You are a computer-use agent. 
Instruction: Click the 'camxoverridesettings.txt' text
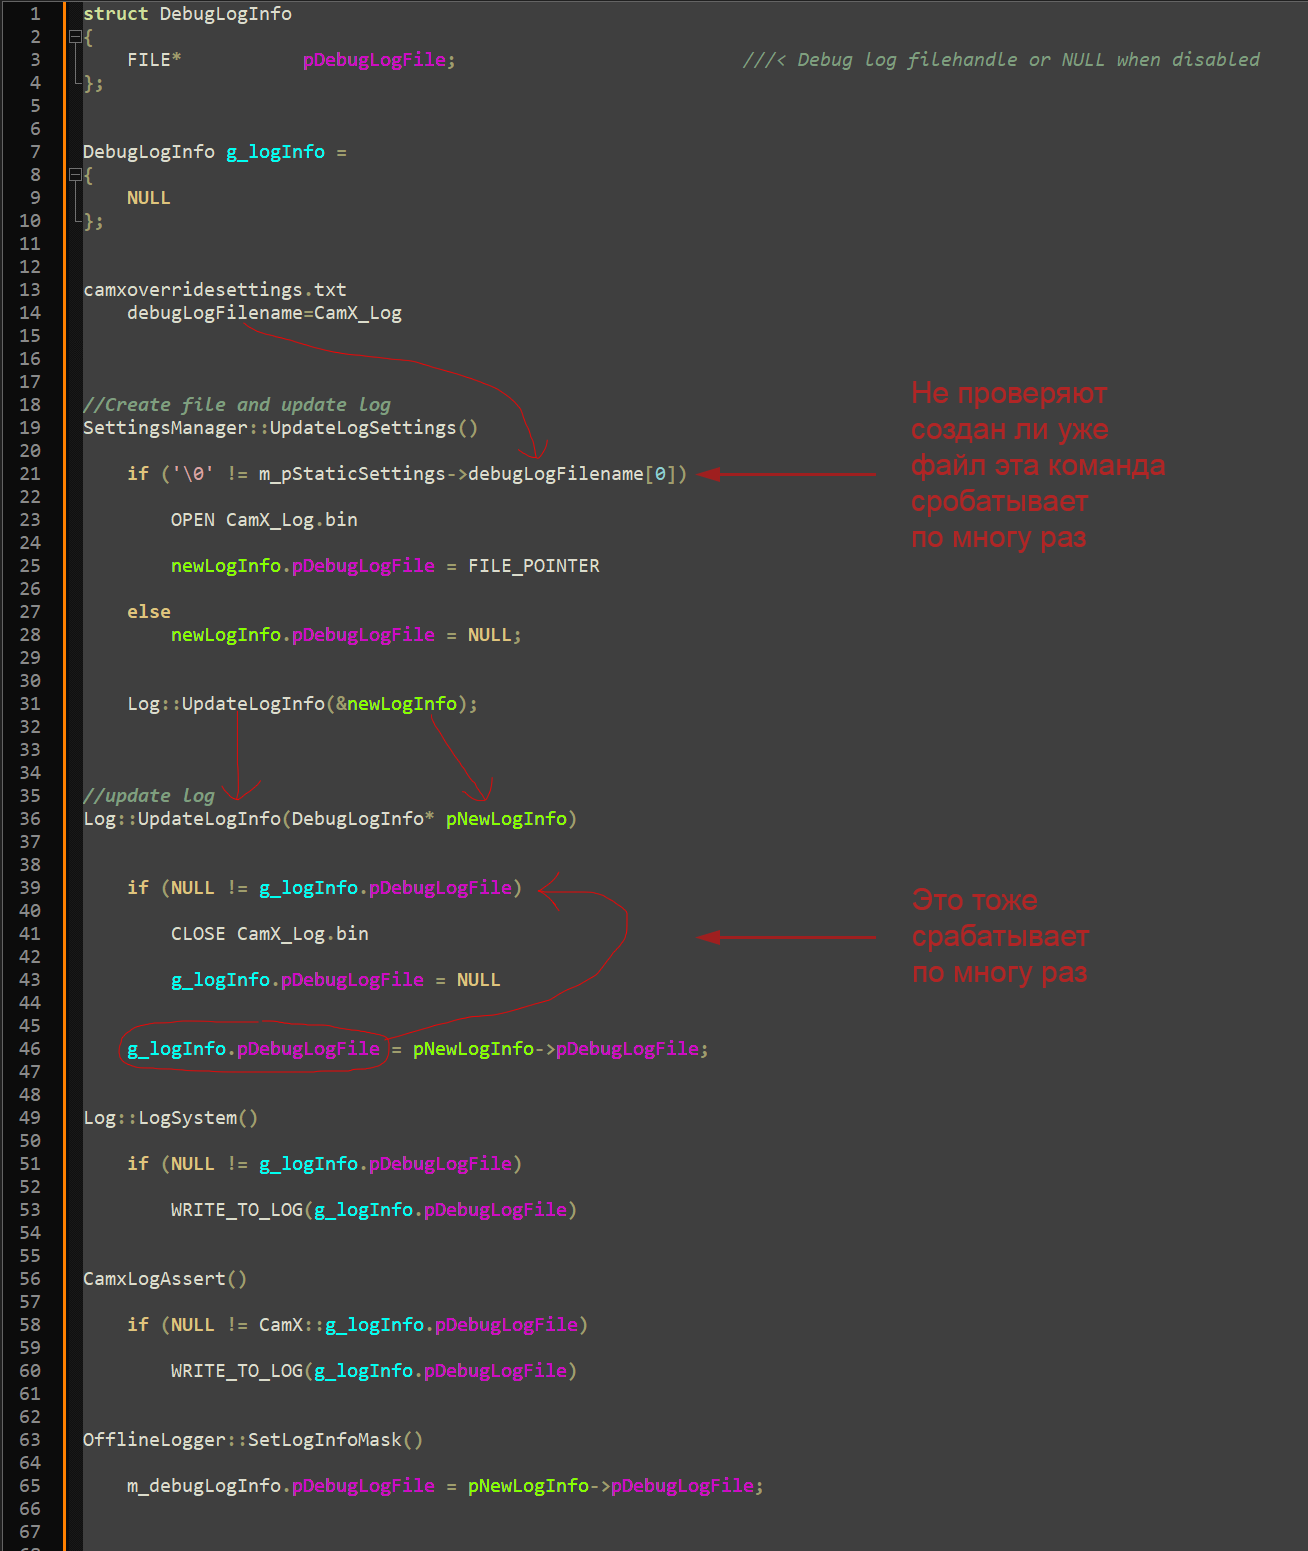pos(215,290)
